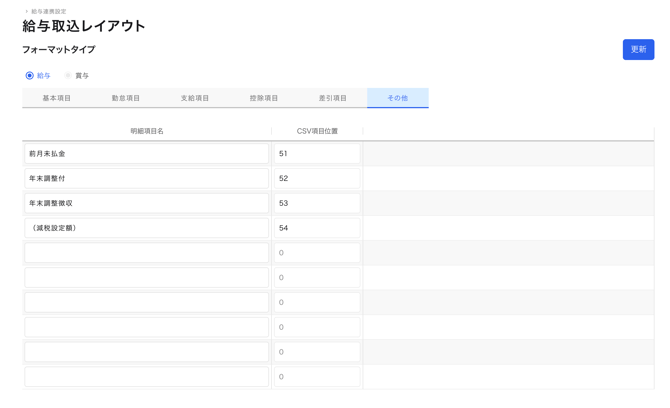Show the 差引項目 tab
670x408 pixels.
[332, 98]
